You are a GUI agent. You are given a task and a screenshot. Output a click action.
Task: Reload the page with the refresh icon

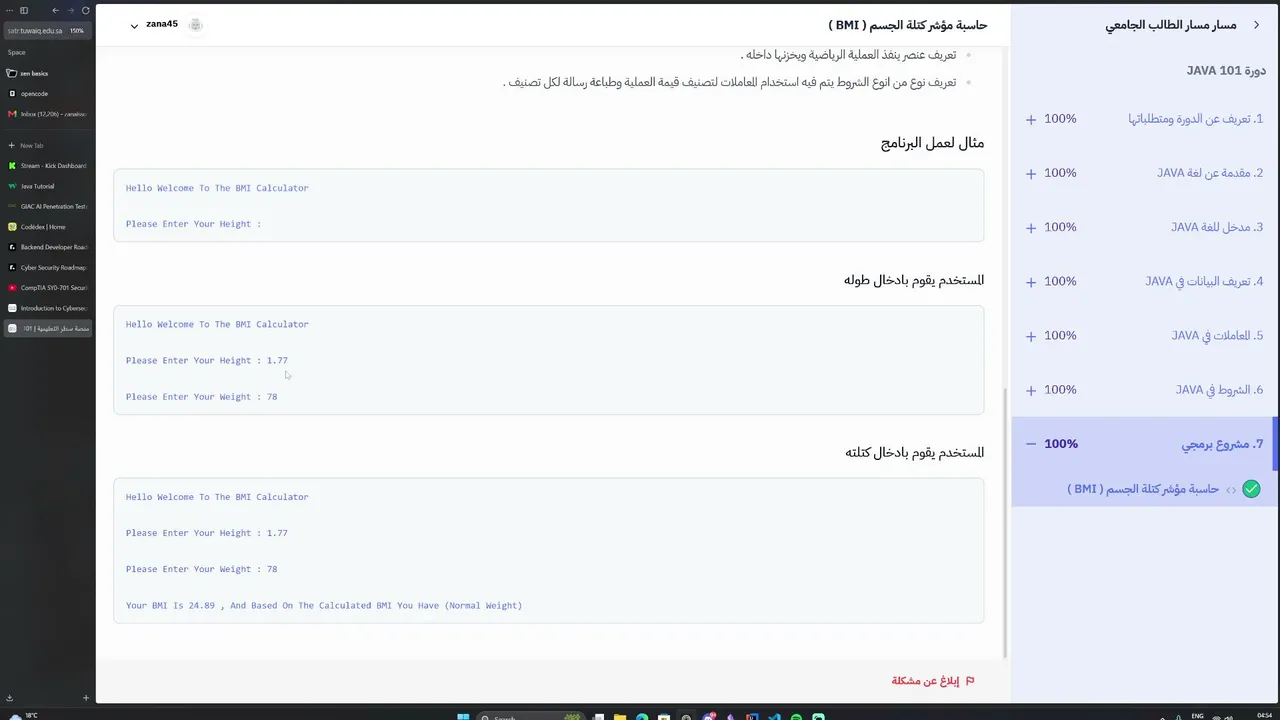(85, 10)
